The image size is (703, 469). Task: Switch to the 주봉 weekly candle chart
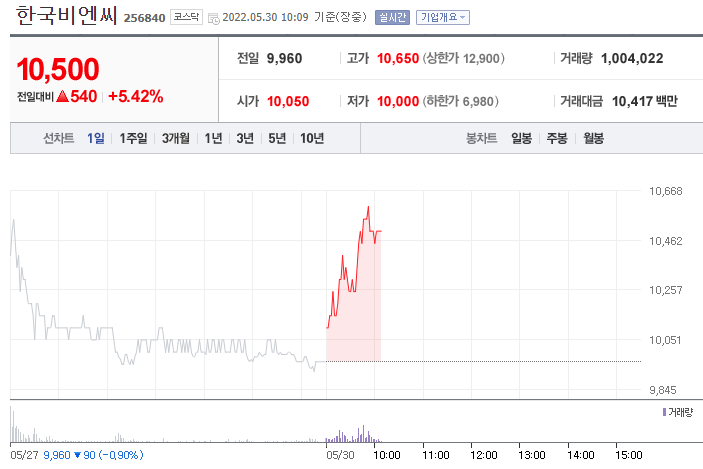pos(557,138)
